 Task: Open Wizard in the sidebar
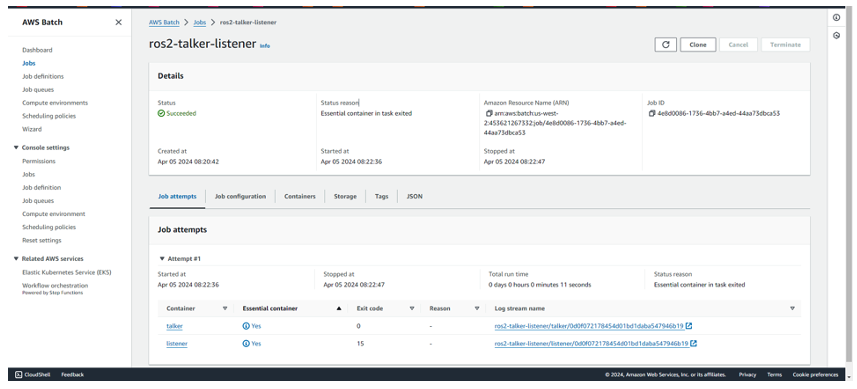(32, 129)
